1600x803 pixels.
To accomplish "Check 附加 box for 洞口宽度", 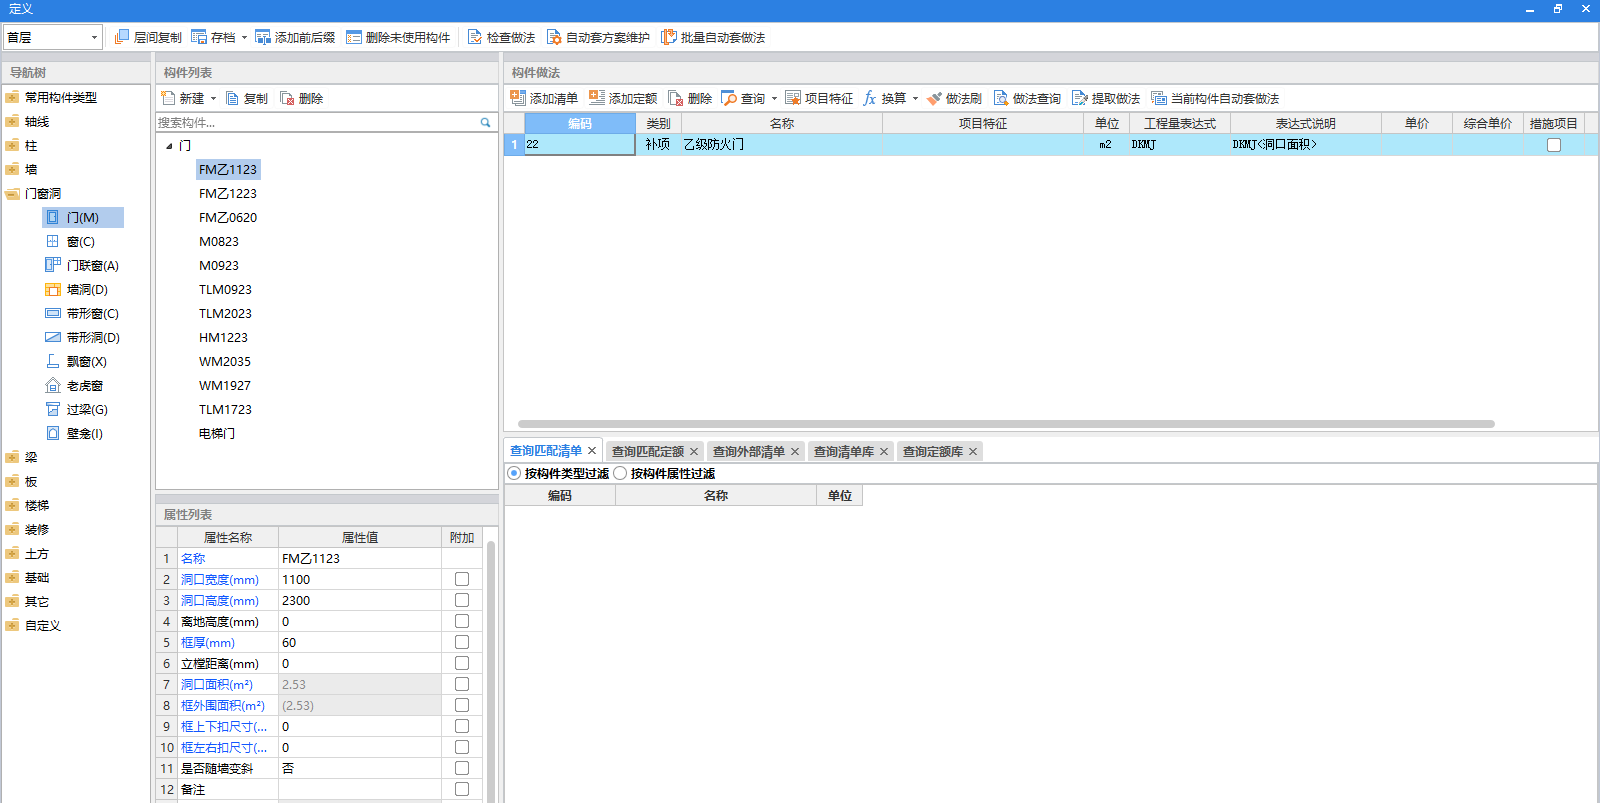I will pos(462,579).
